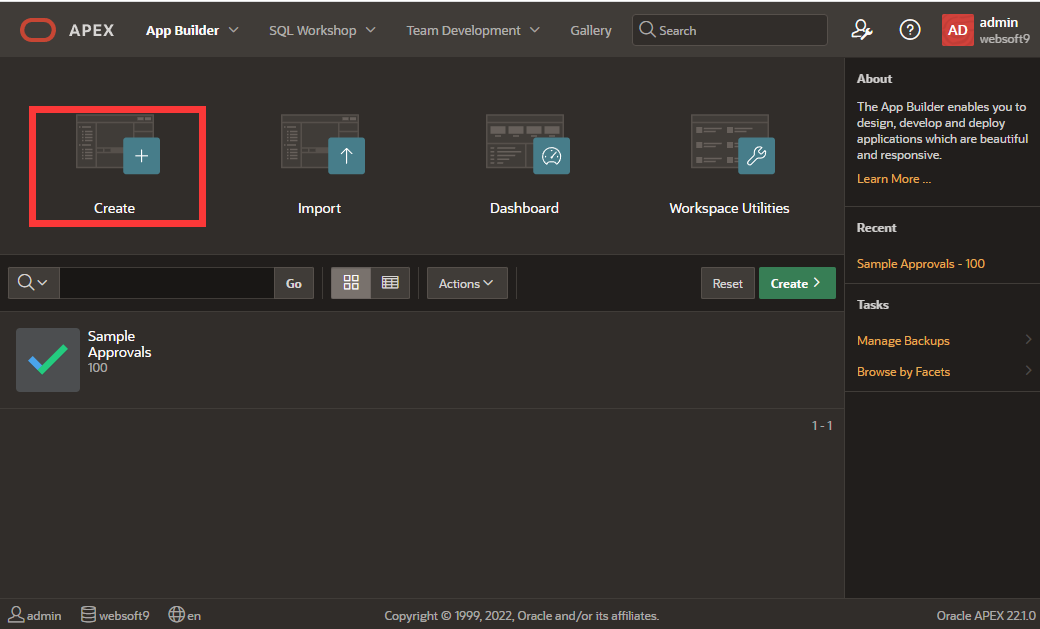Switch to View Icons grid mode

(351, 283)
